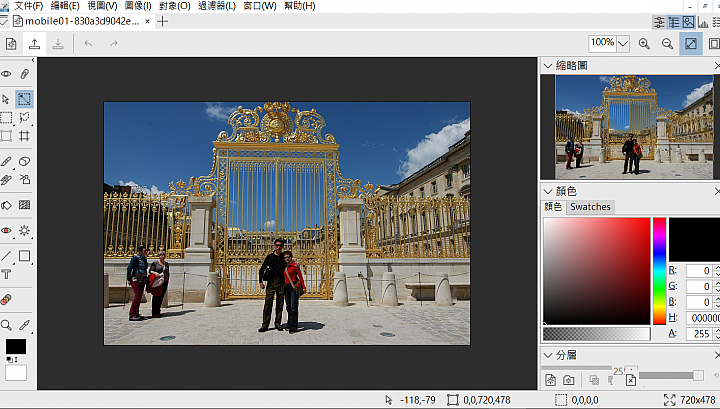Click the upload arrow toolbar icon
The image size is (720, 409).
(34, 44)
